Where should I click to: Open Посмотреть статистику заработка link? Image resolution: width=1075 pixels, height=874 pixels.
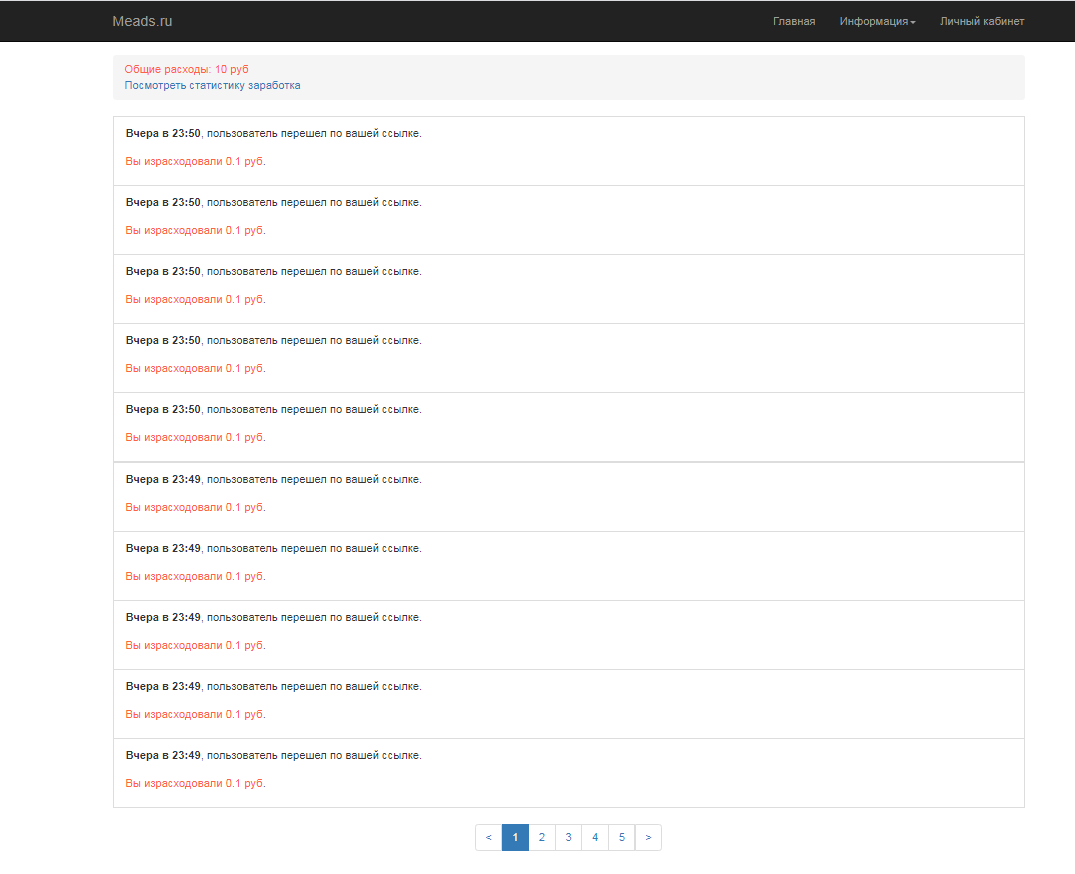pyautogui.click(x=212, y=85)
